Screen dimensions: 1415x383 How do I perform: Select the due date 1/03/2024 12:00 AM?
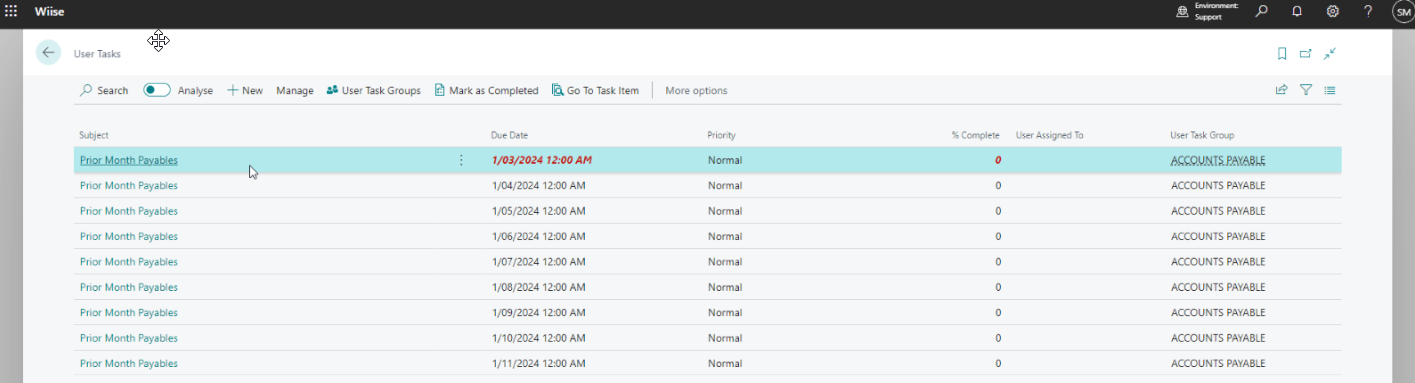(x=542, y=160)
